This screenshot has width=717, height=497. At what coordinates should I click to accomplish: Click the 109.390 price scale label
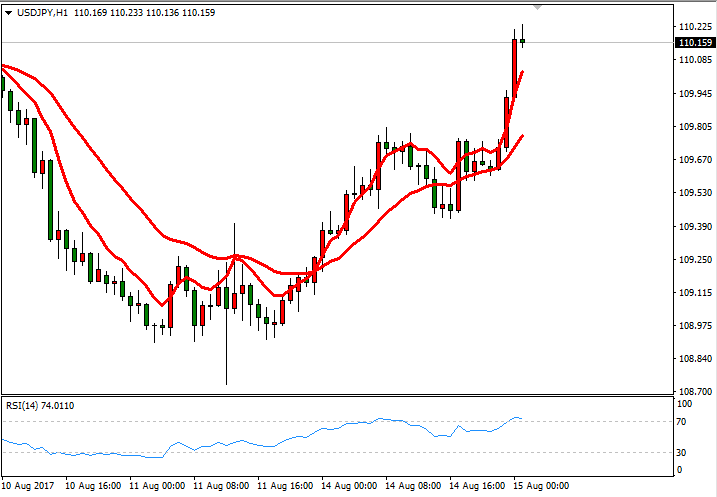(x=696, y=227)
